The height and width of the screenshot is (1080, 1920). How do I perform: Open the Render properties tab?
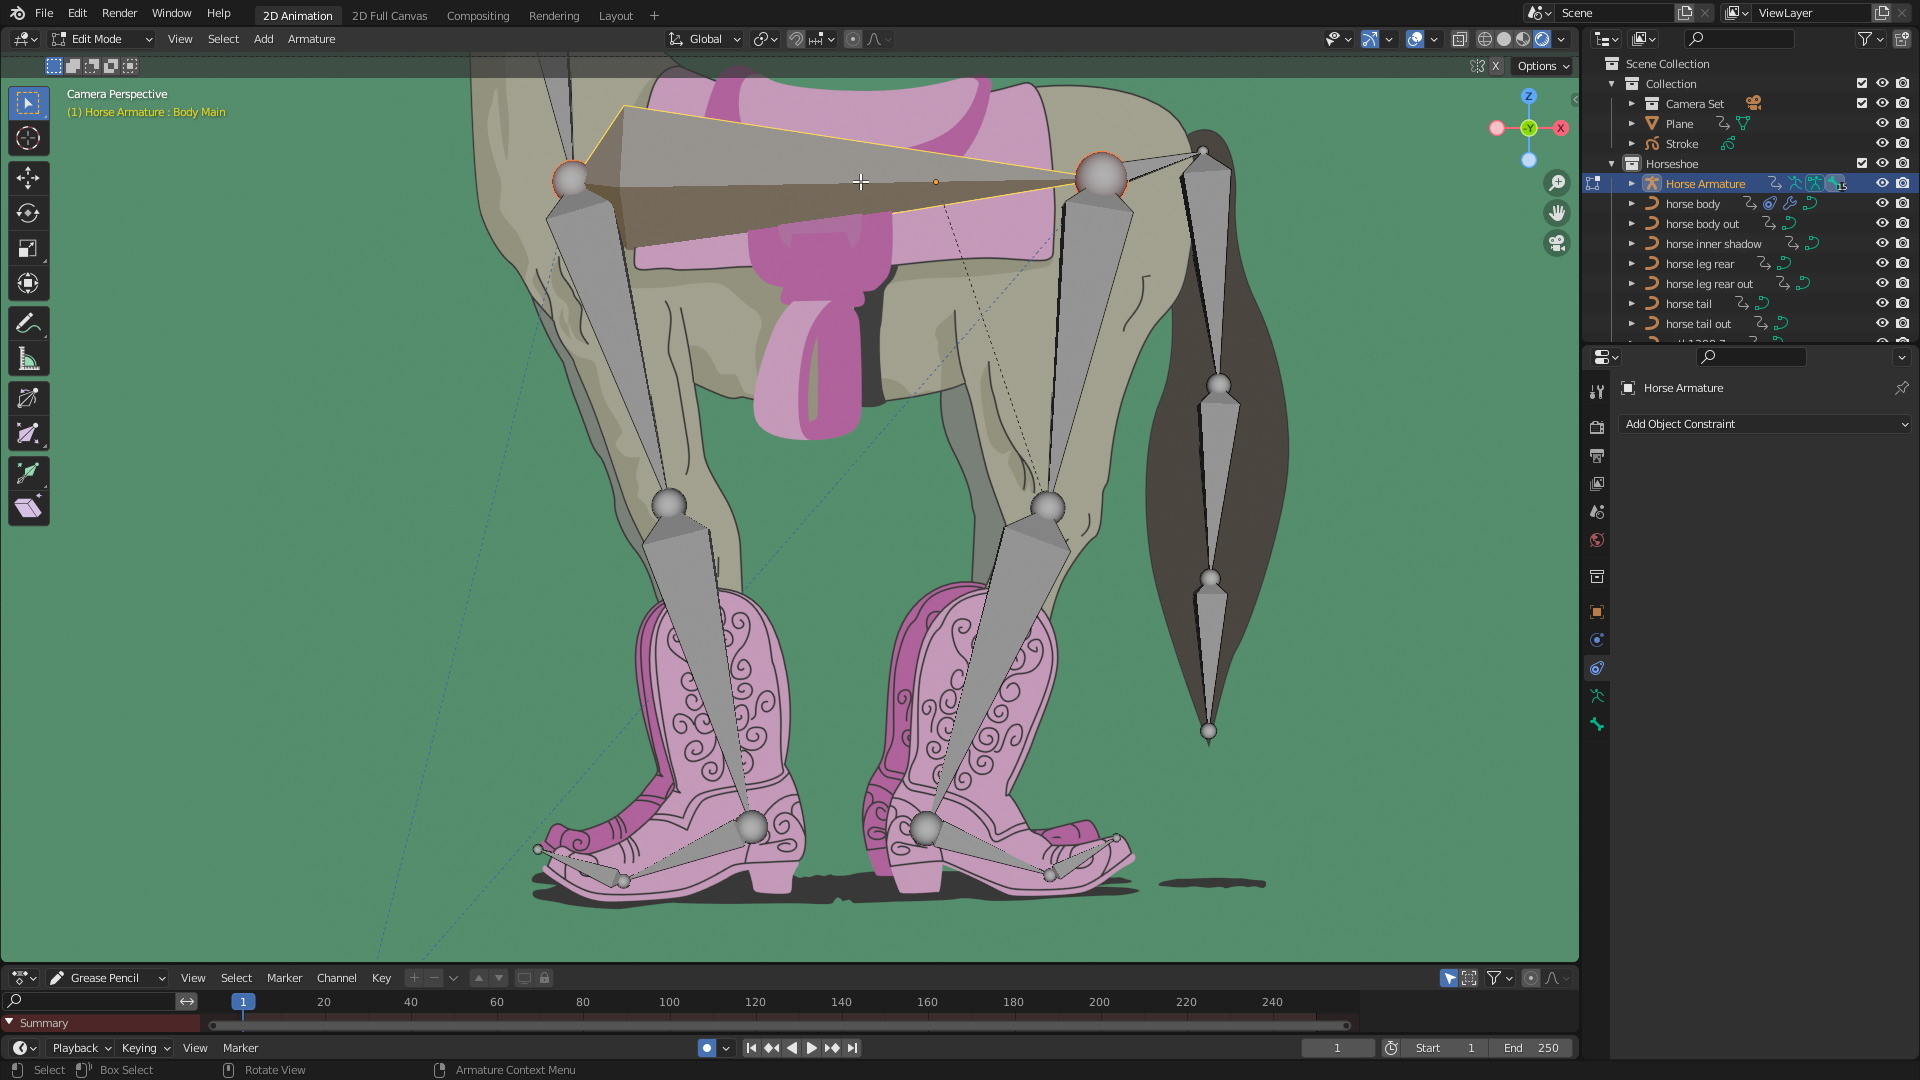click(x=1597, y=427)
